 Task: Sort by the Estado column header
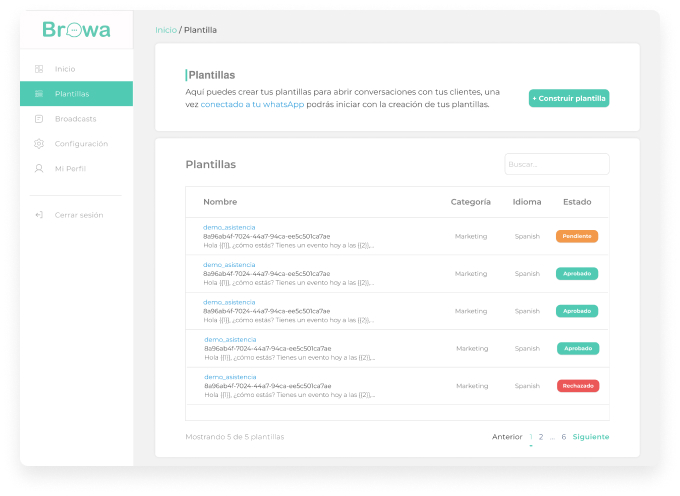pos(577,202)
